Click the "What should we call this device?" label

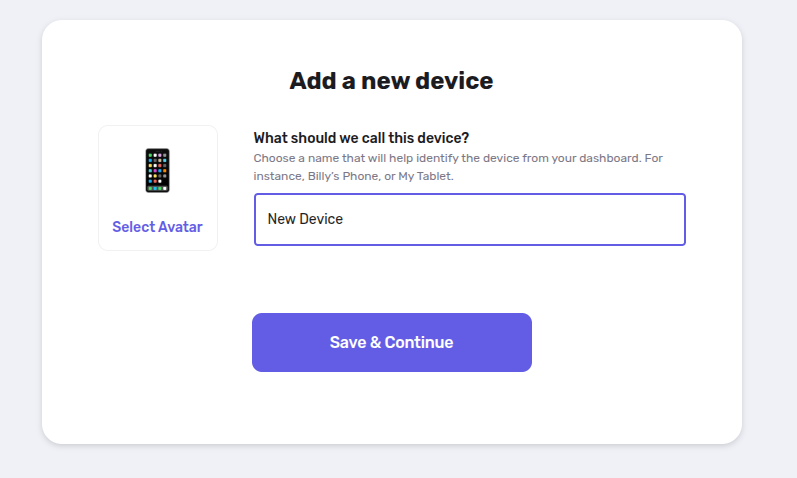click(x=361, y=138)
